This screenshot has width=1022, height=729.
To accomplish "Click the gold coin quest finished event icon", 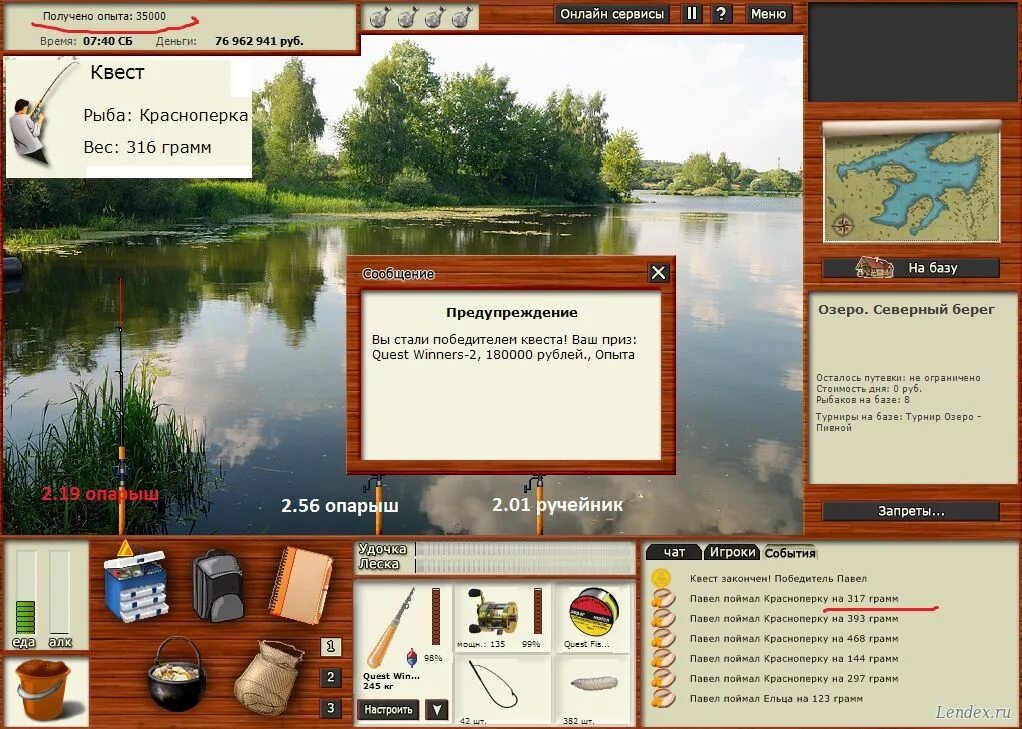I will pyautogui.click(x=662, y=578).
